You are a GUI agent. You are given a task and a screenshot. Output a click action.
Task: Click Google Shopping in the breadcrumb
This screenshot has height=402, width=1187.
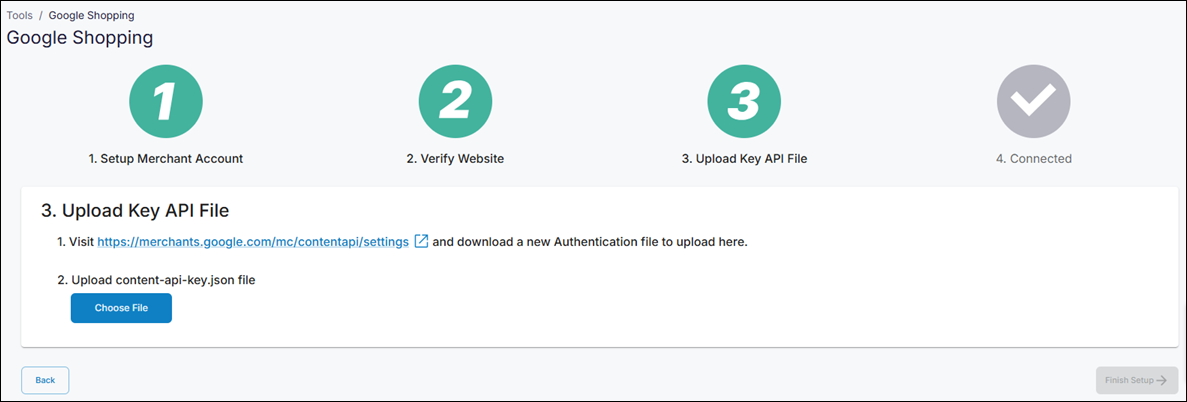tap(91, 16)
